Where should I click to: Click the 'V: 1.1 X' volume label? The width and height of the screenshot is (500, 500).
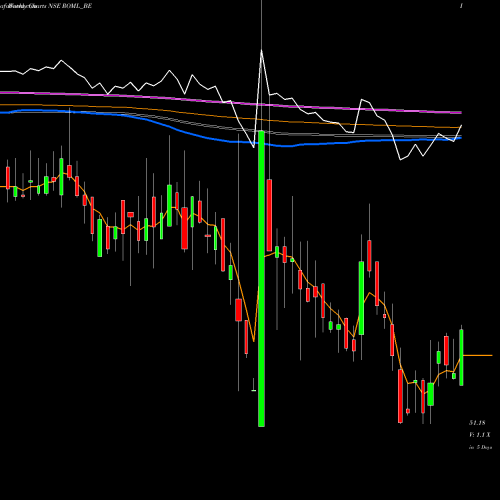point(480,435)
